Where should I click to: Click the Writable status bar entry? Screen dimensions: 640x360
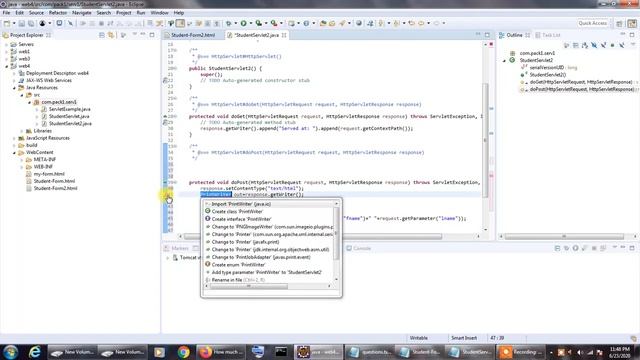418,338
